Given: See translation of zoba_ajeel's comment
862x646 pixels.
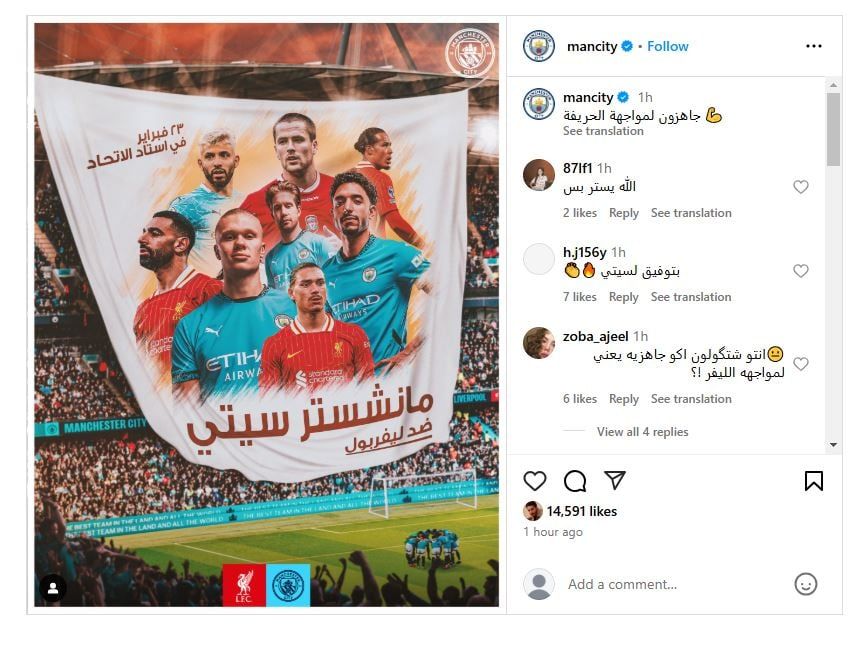Looking at the screenshot, I should (691, 399).
